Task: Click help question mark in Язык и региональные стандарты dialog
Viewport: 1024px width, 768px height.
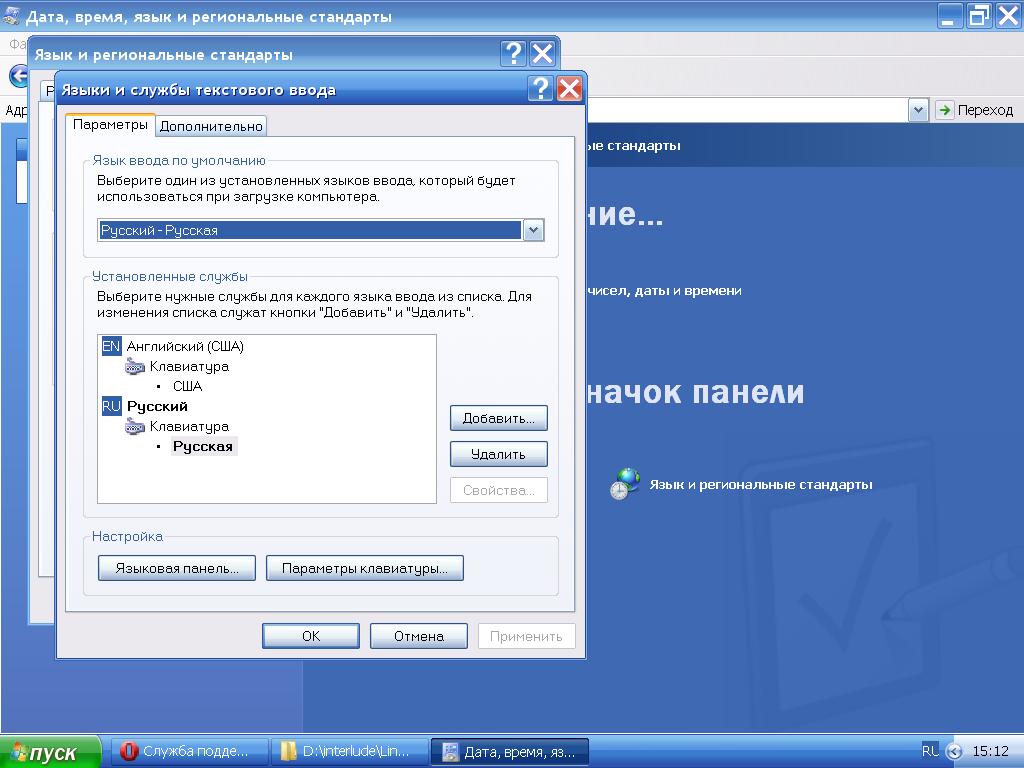Action: click(x=513, y=54)
